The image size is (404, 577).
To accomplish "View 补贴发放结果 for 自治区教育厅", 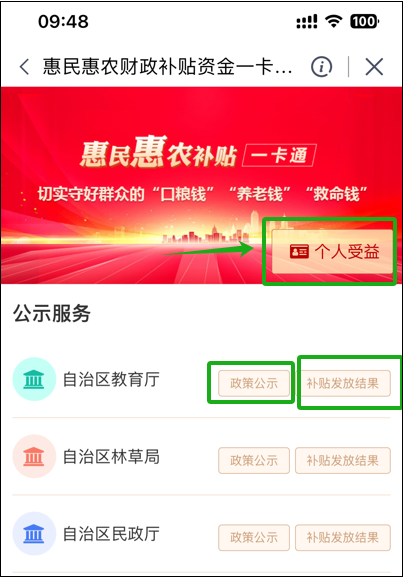I will (343, 383).
